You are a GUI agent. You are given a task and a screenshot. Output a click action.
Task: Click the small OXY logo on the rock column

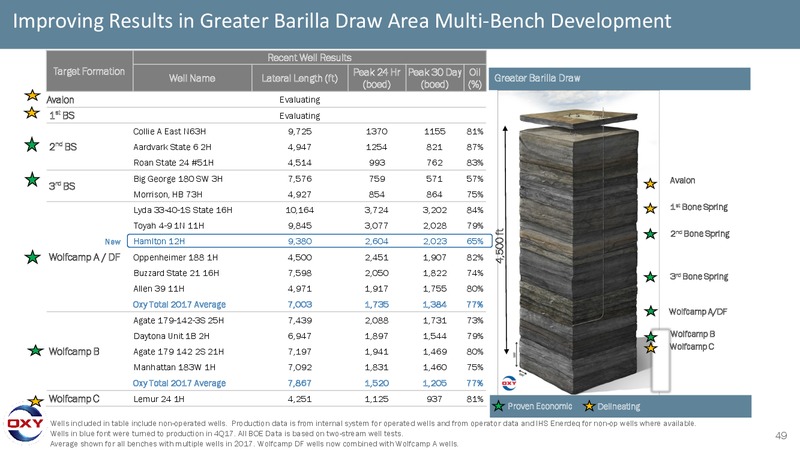509,383
